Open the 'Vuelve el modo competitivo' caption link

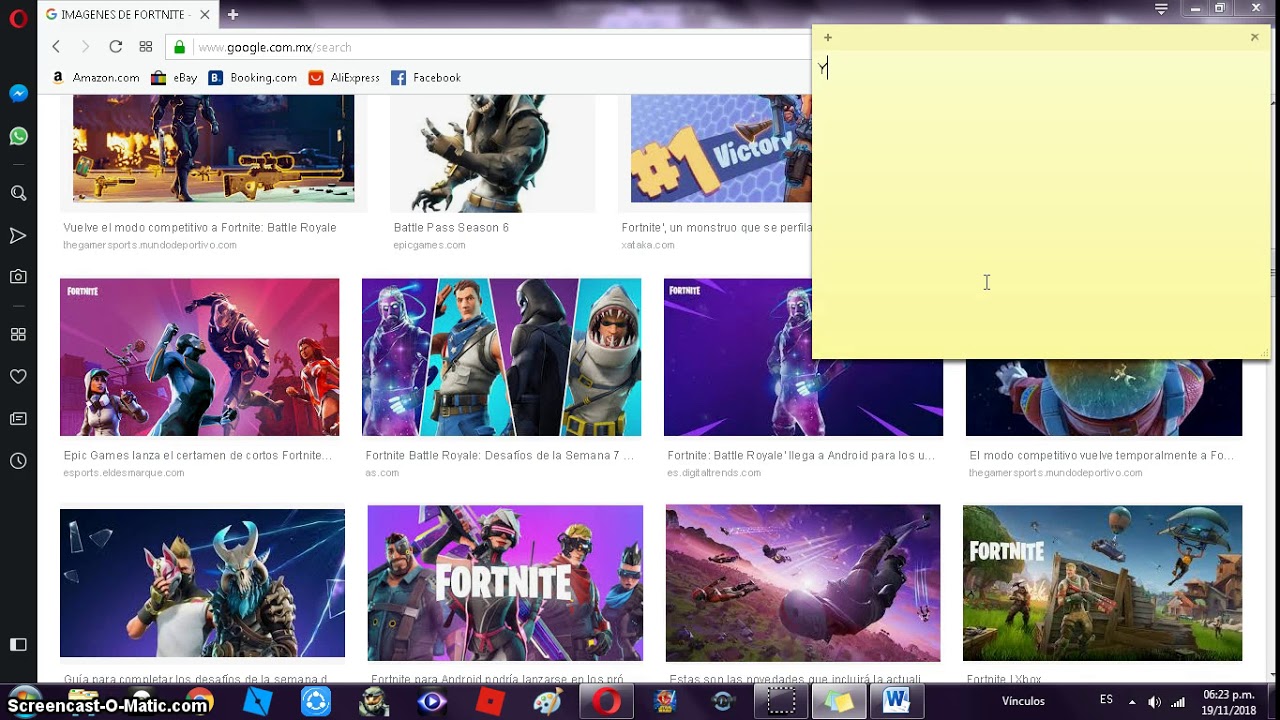click(x=200, y=228)
